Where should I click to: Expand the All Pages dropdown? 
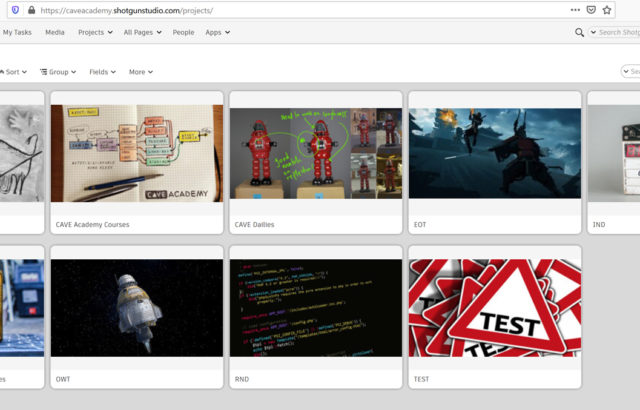click(x=142, y=32)
